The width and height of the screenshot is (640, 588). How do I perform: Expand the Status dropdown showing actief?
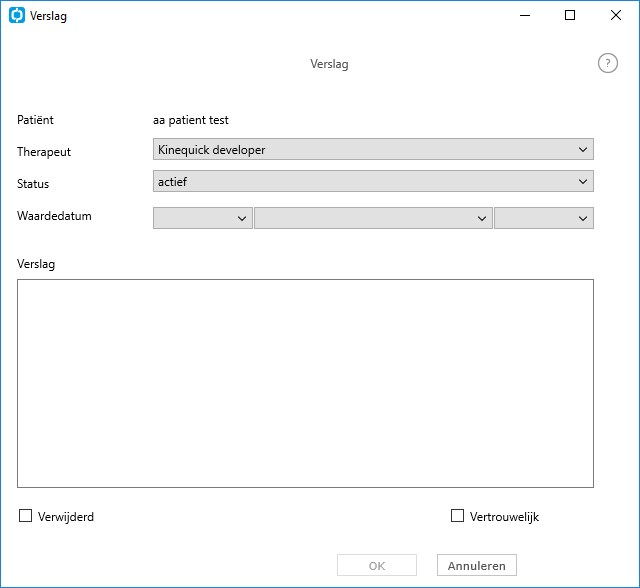[373, 181]
